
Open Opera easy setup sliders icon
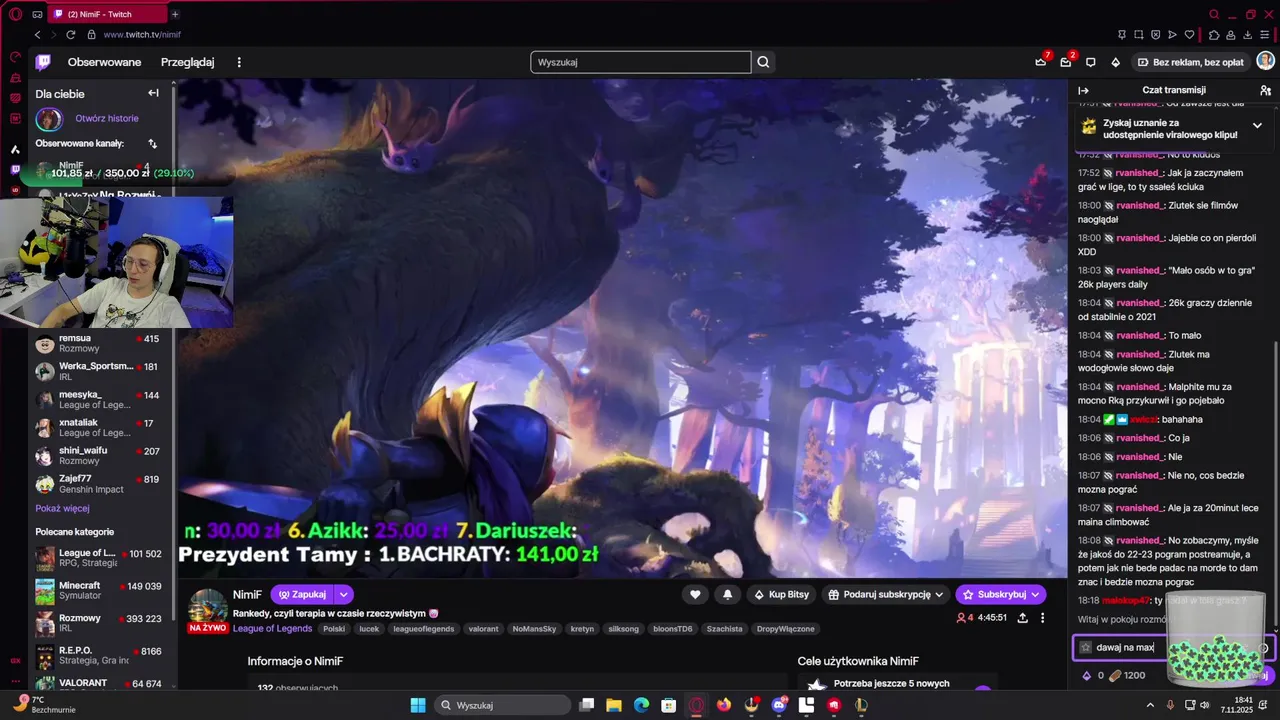click(x=1264, y=35)
